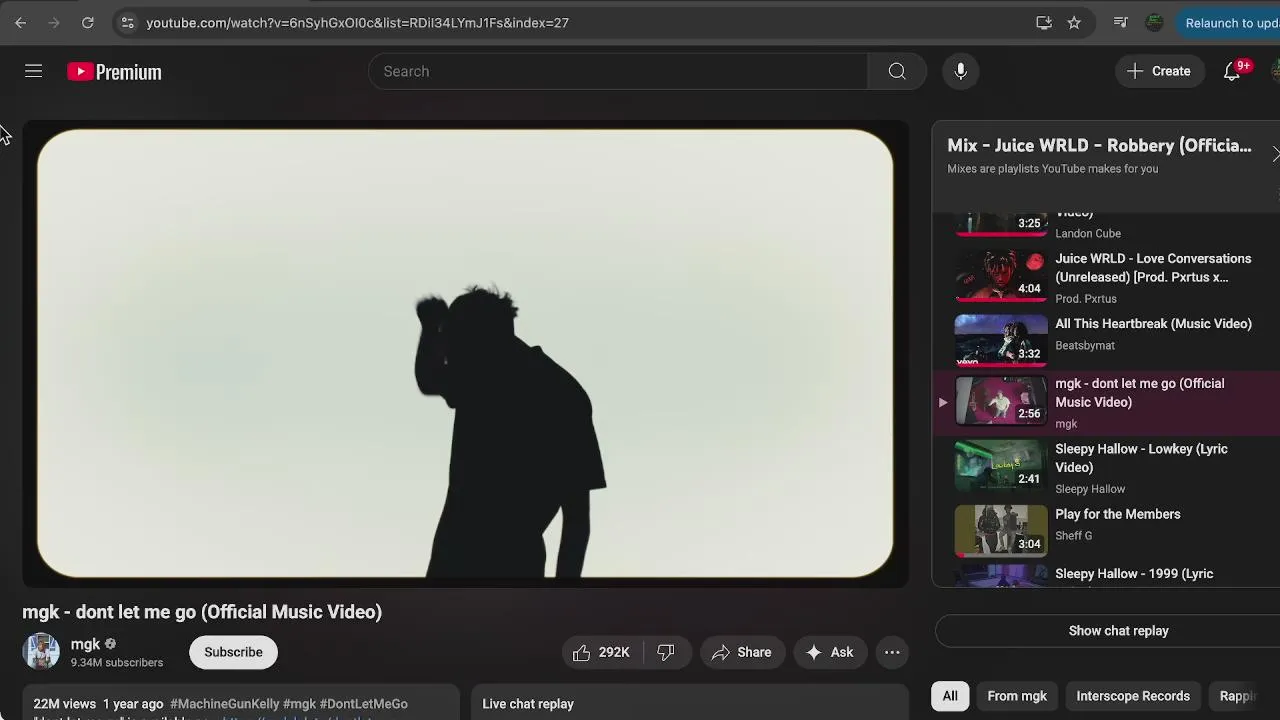Click the video title text
The width and height of the screenshot is (1280, 720).
[202, 612]
